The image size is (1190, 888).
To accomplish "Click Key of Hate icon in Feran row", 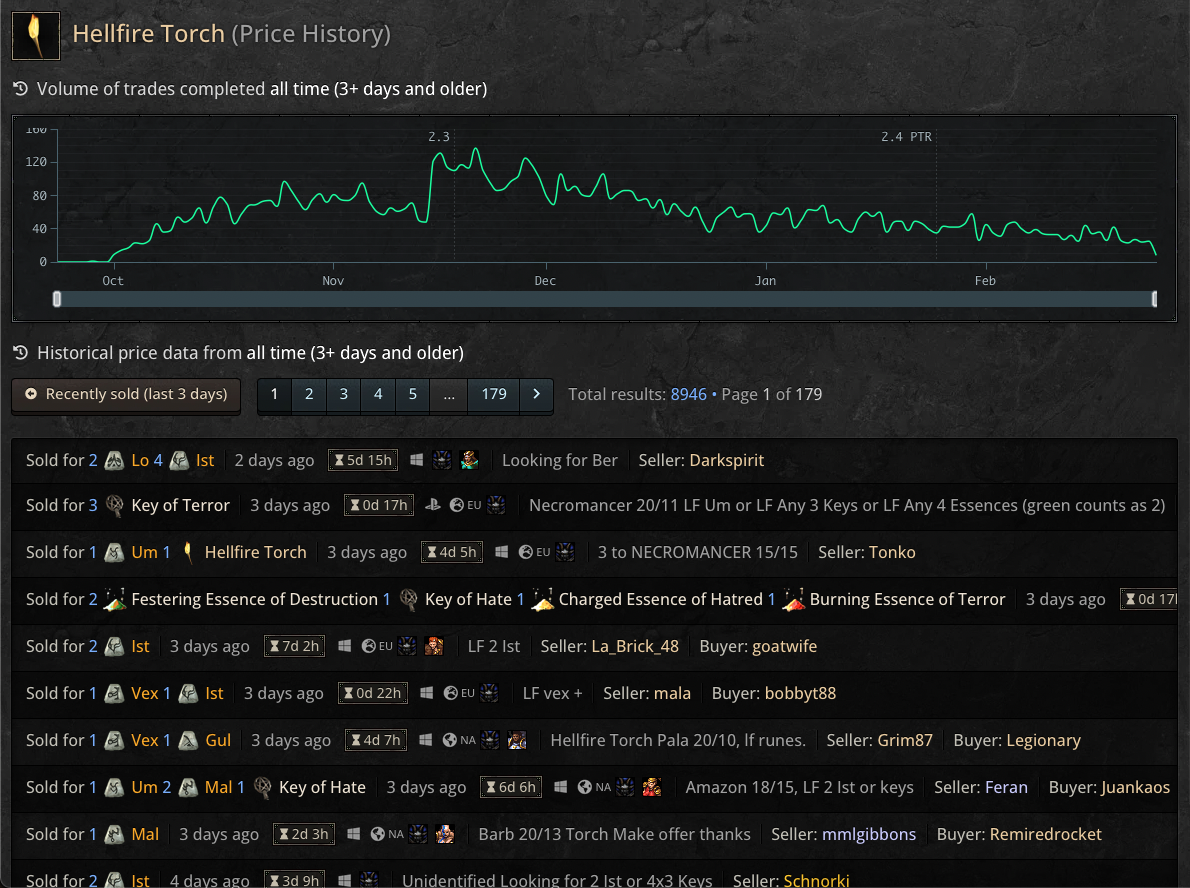I will point(263,788).
